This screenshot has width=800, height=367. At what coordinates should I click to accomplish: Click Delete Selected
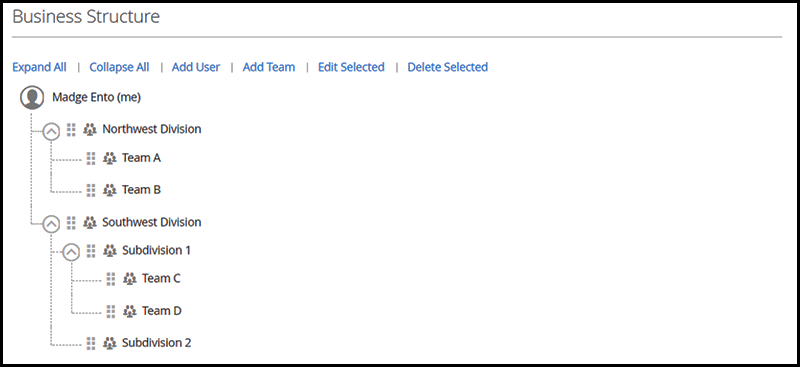tap(447, 67)
